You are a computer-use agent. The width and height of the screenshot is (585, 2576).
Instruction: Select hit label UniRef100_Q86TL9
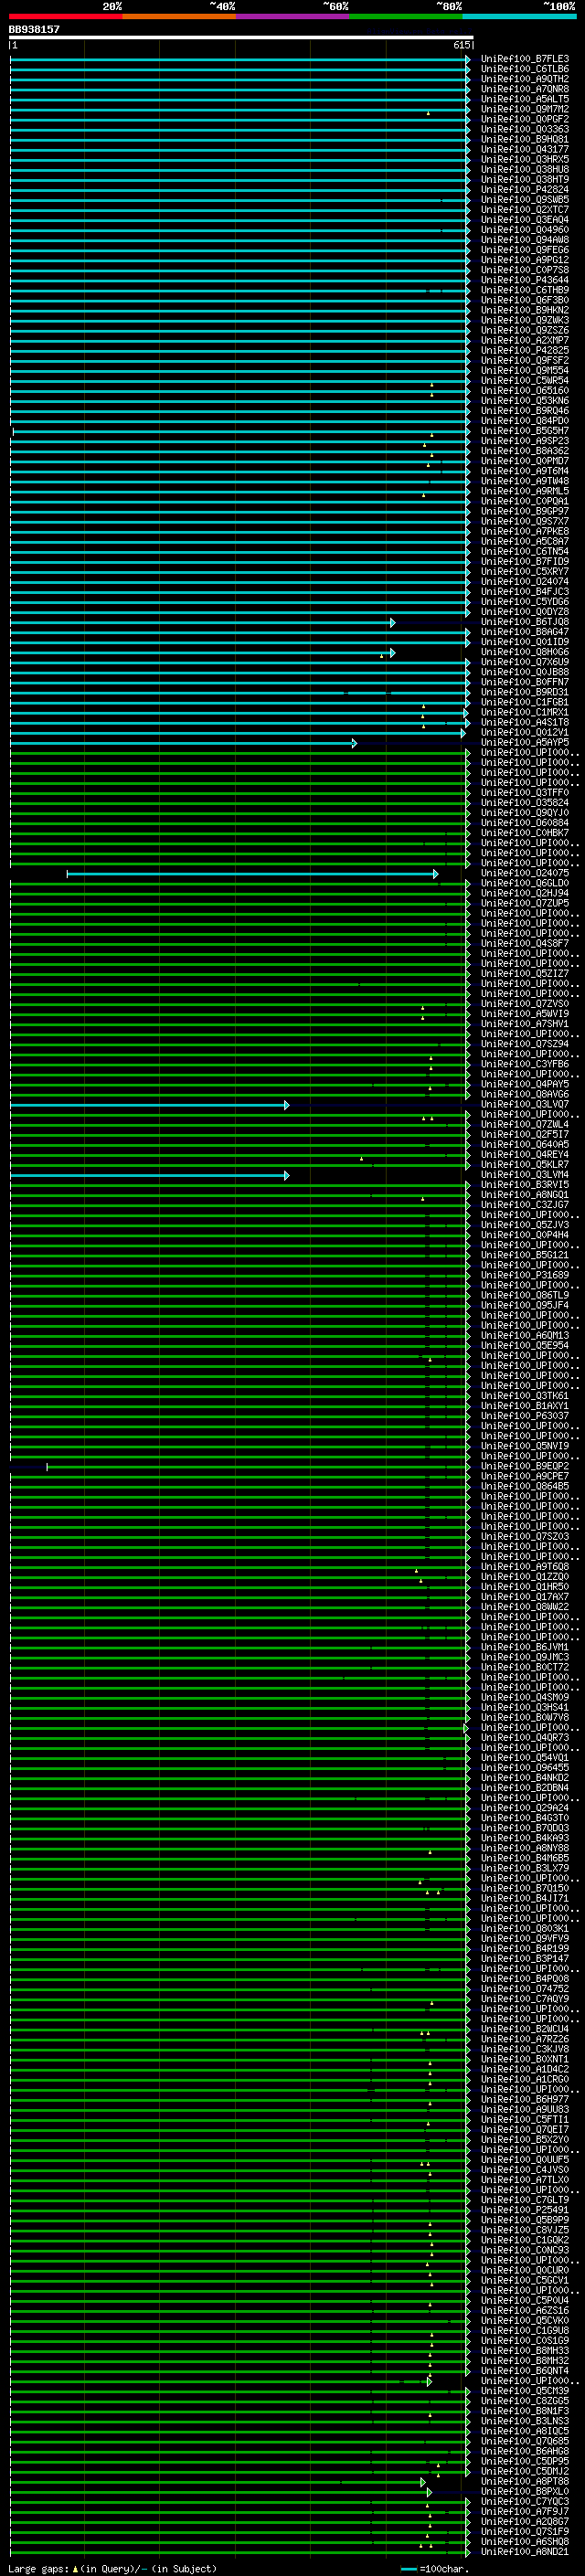(x=525, y=1295)
